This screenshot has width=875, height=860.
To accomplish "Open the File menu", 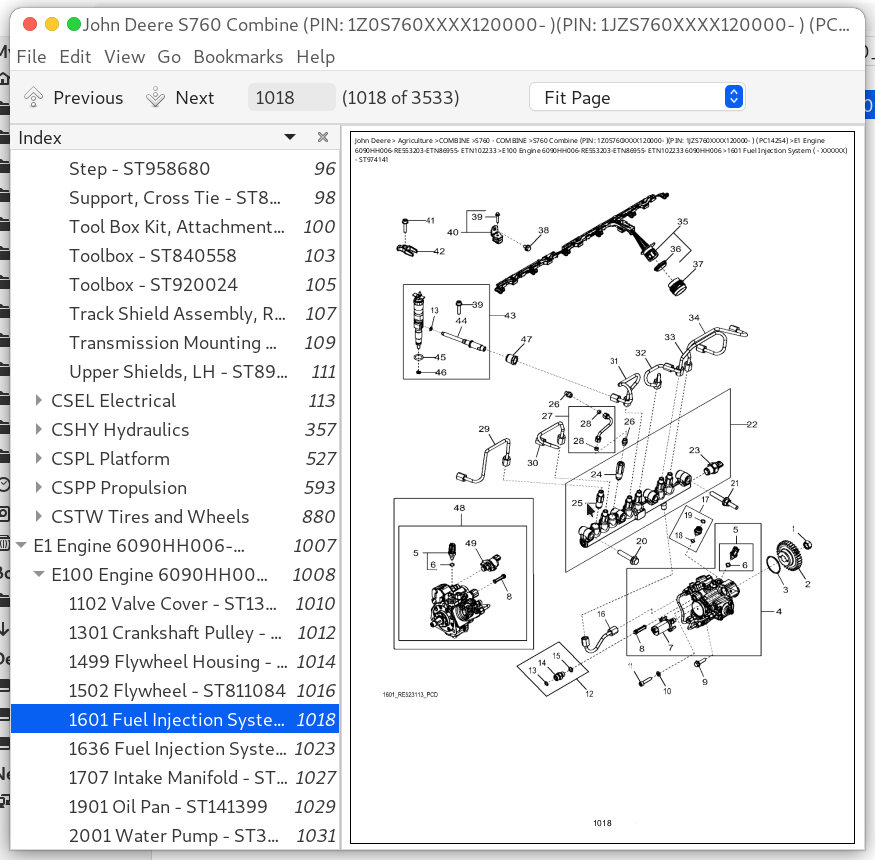I will 31,56.
